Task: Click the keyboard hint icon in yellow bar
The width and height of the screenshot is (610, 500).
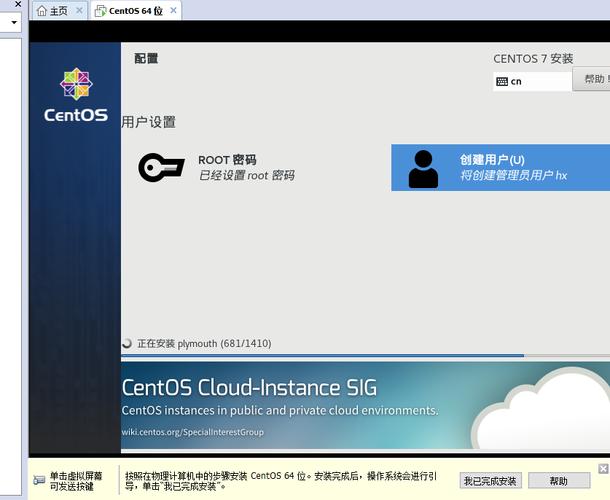Action: 39,480
